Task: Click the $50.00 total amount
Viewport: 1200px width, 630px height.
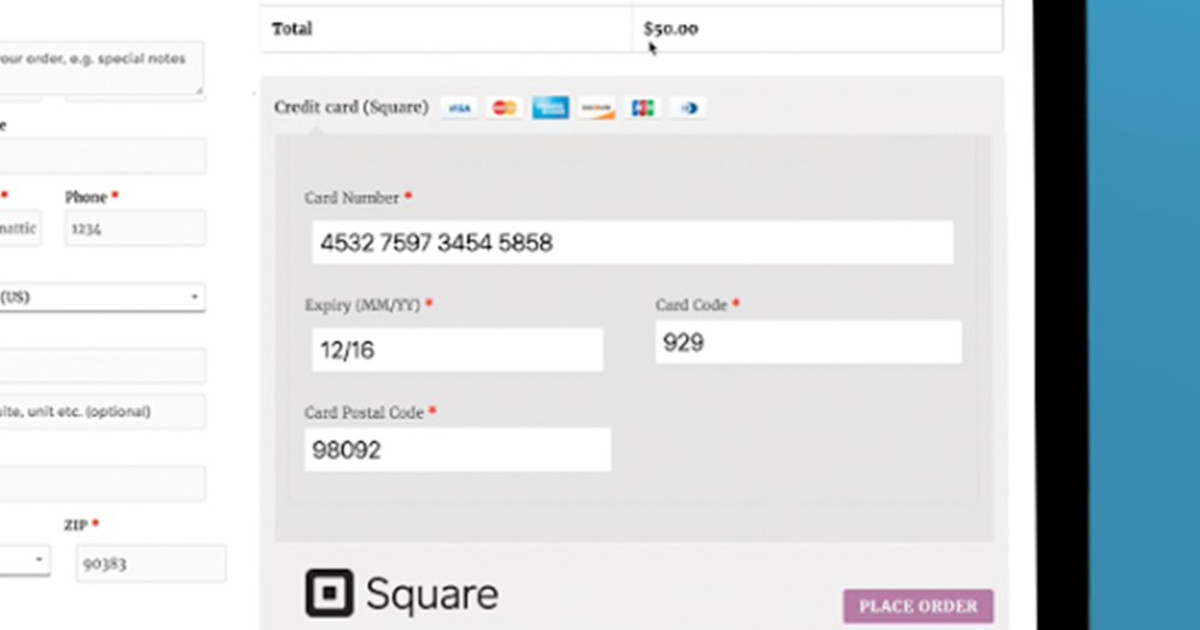Action: (x=670, y=29)
